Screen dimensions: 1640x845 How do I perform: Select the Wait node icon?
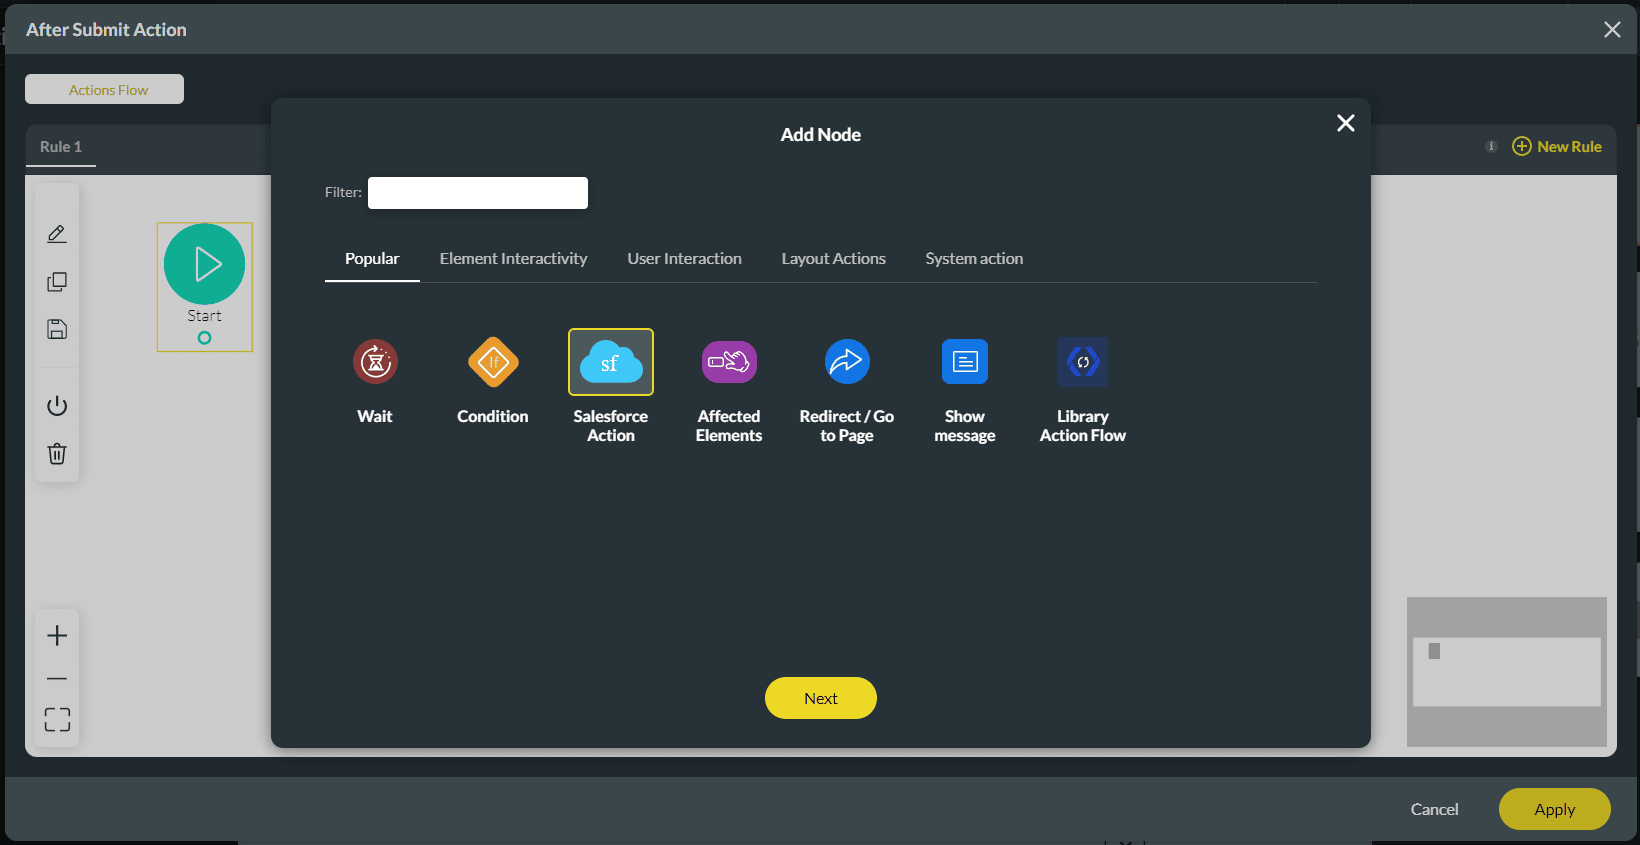coord(375,361)
